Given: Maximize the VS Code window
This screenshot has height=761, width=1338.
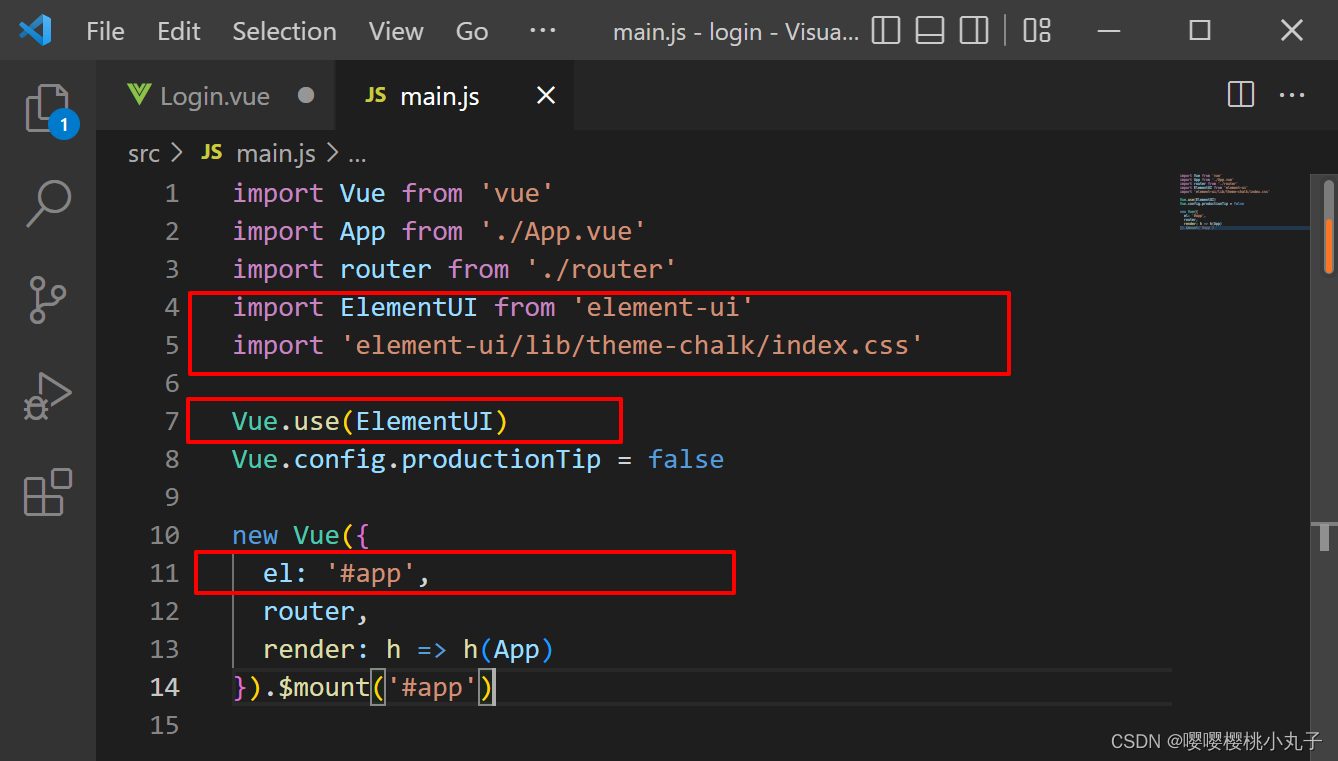Looking at the screenshot, I should pos(1200,30).
